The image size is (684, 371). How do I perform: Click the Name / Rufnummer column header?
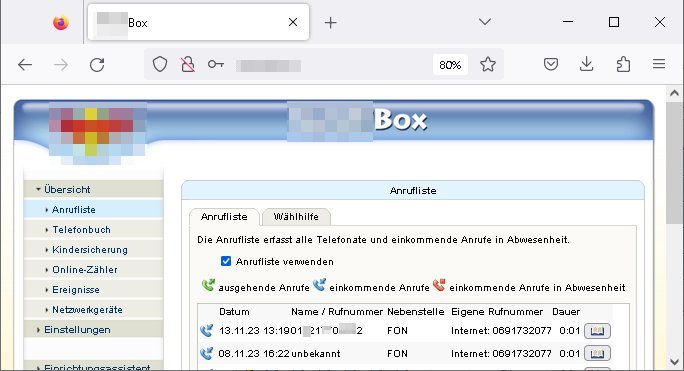[337, 312]
